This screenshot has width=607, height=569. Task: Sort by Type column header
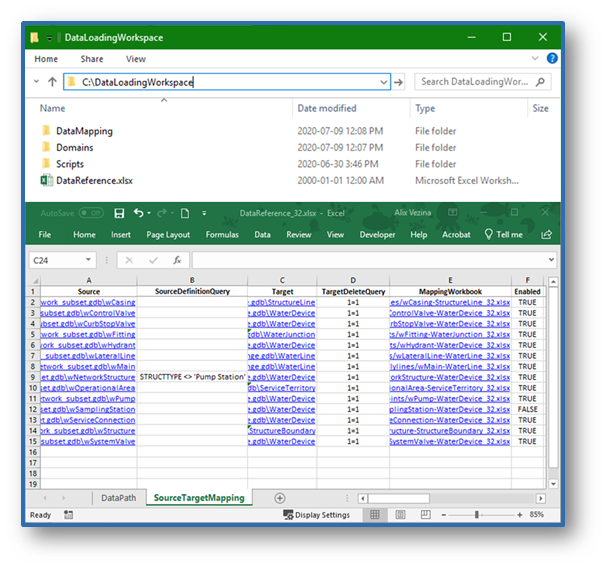point(425,108)
